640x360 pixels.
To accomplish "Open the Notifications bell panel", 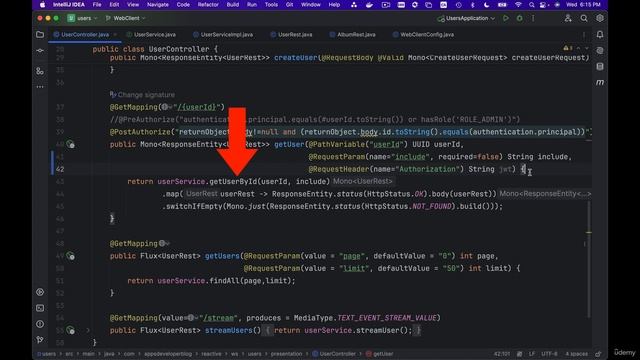I will tap(600, 35).
